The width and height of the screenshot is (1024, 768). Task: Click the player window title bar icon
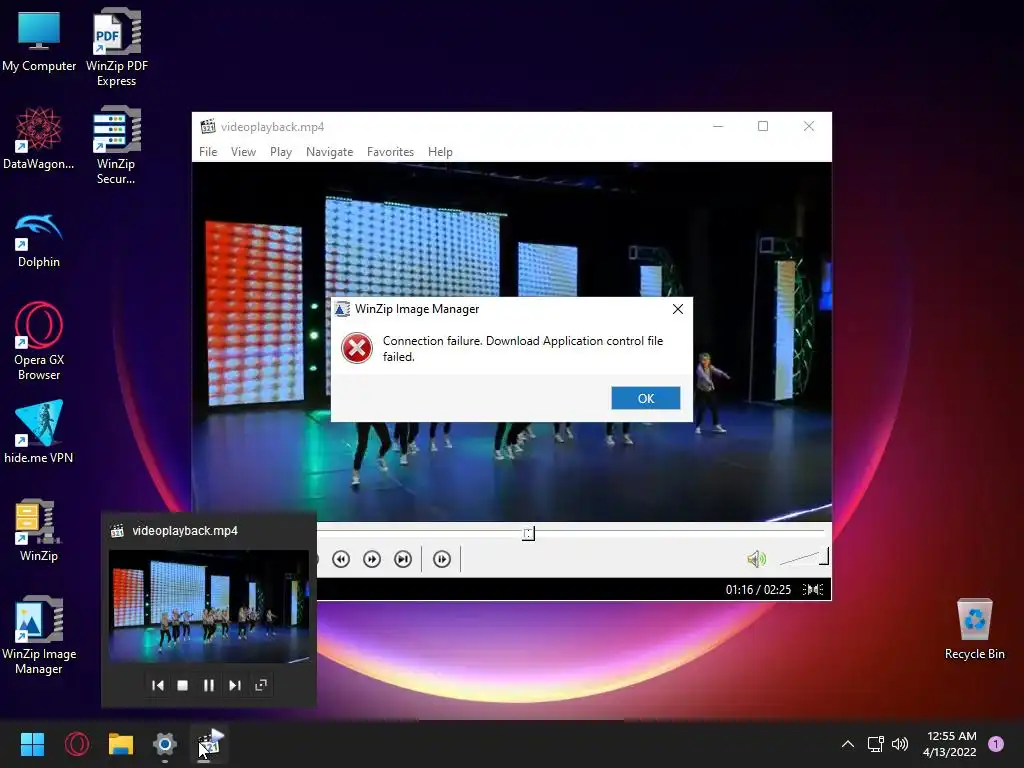click(208, 127)
